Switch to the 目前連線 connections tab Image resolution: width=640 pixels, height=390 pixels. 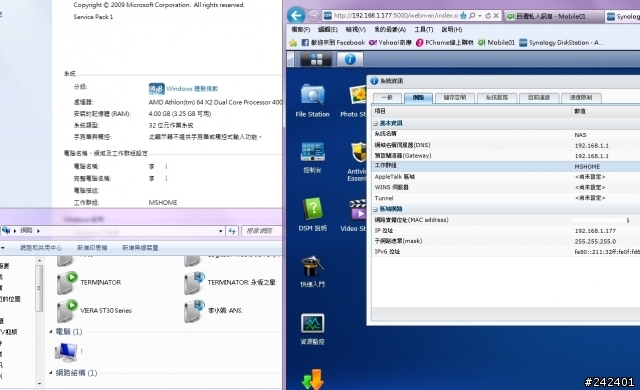(539, 98)
